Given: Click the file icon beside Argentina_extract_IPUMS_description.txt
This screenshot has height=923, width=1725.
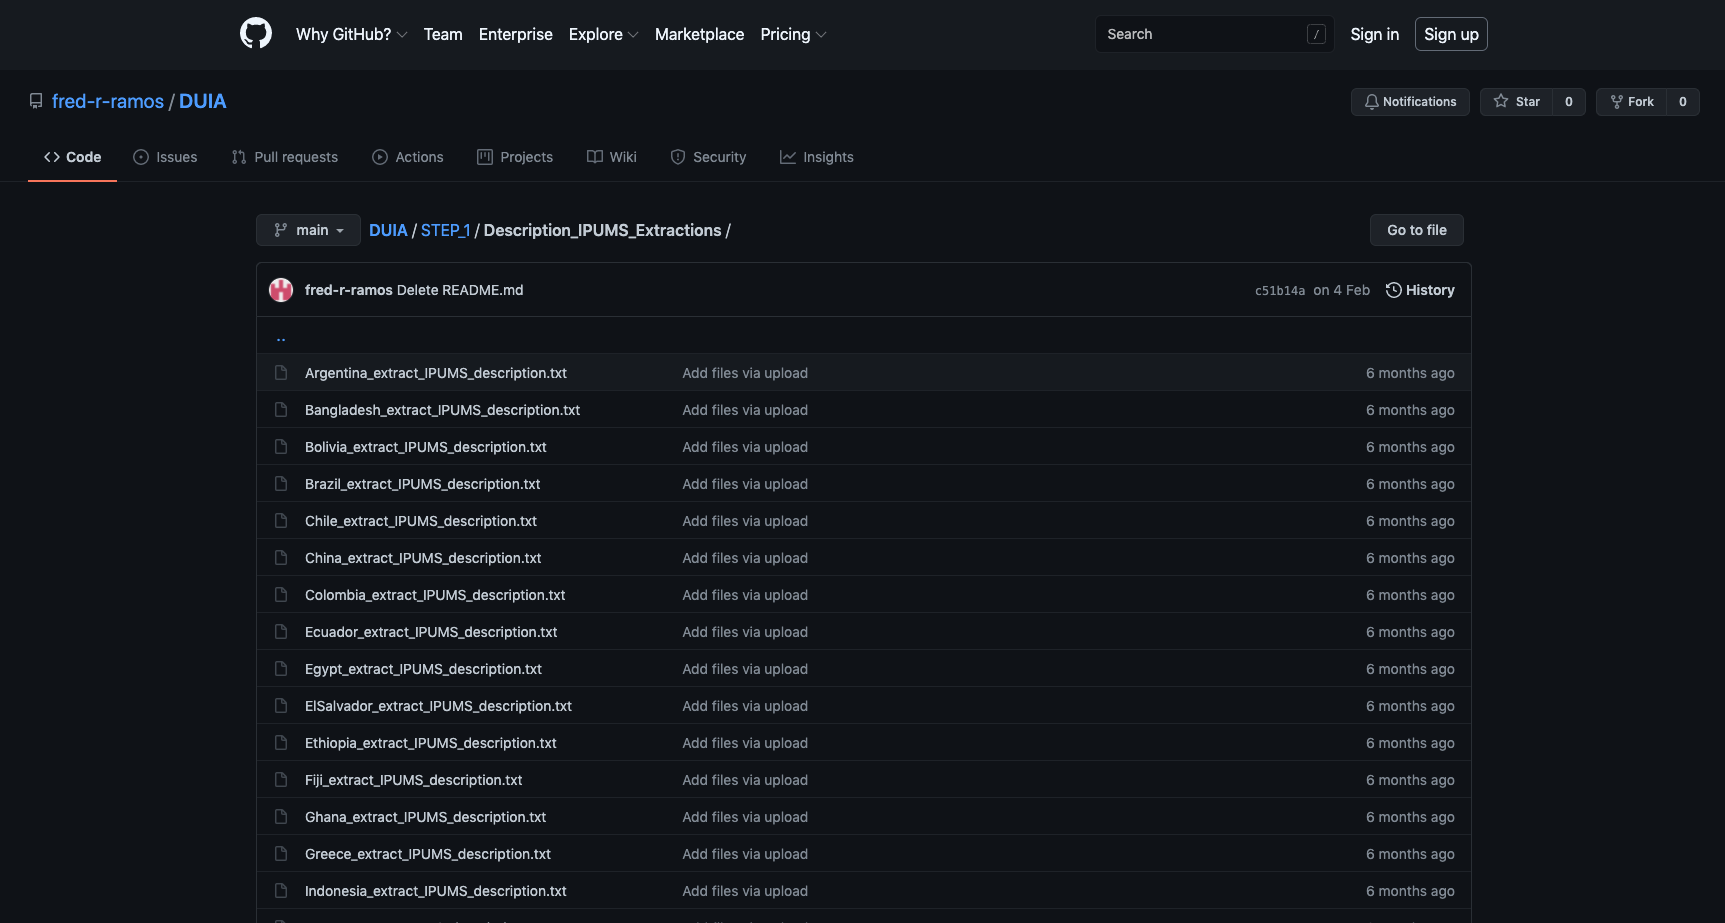Looking at the screenshot, I should pyautogui.click(x=281, y=373).
